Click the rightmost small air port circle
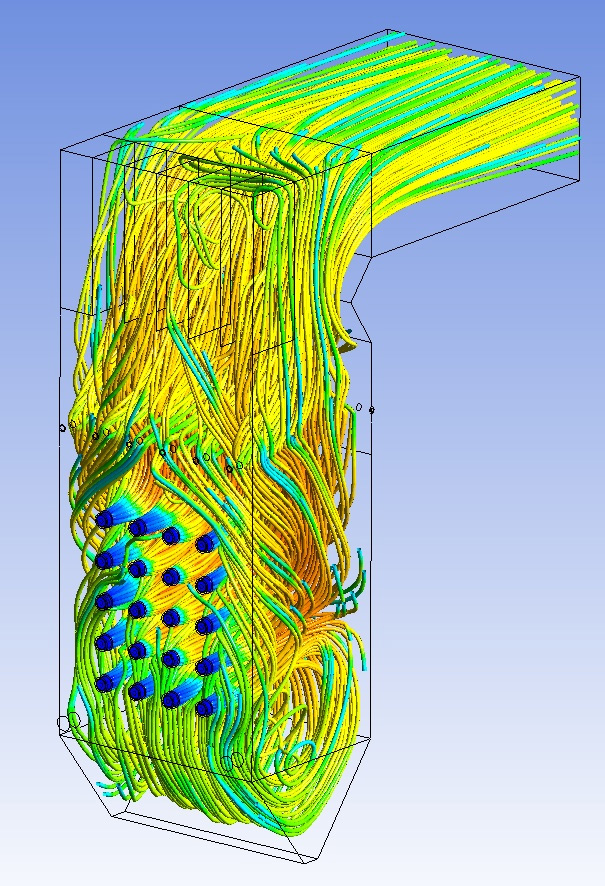605x886 pixels. [372, 410]
